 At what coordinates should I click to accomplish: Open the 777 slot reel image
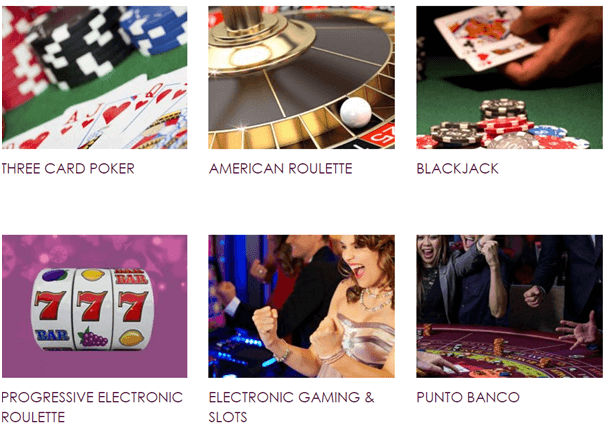tap(95, 306)
